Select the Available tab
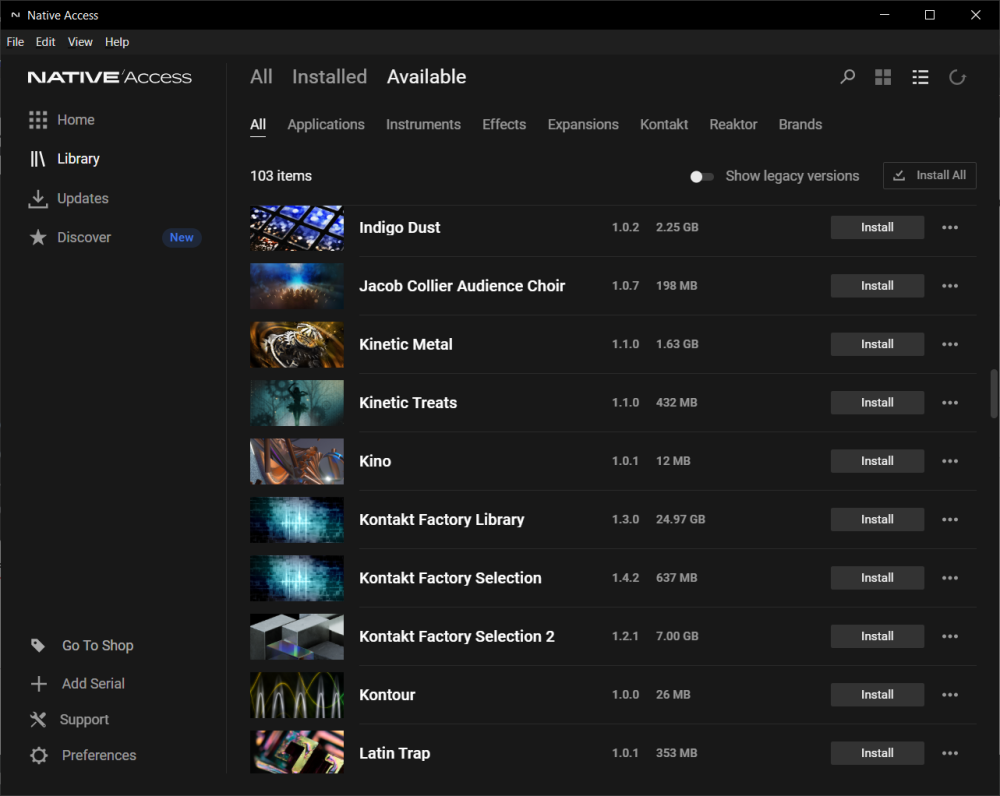The image size is (1000, 796). (x=426, y=77)
